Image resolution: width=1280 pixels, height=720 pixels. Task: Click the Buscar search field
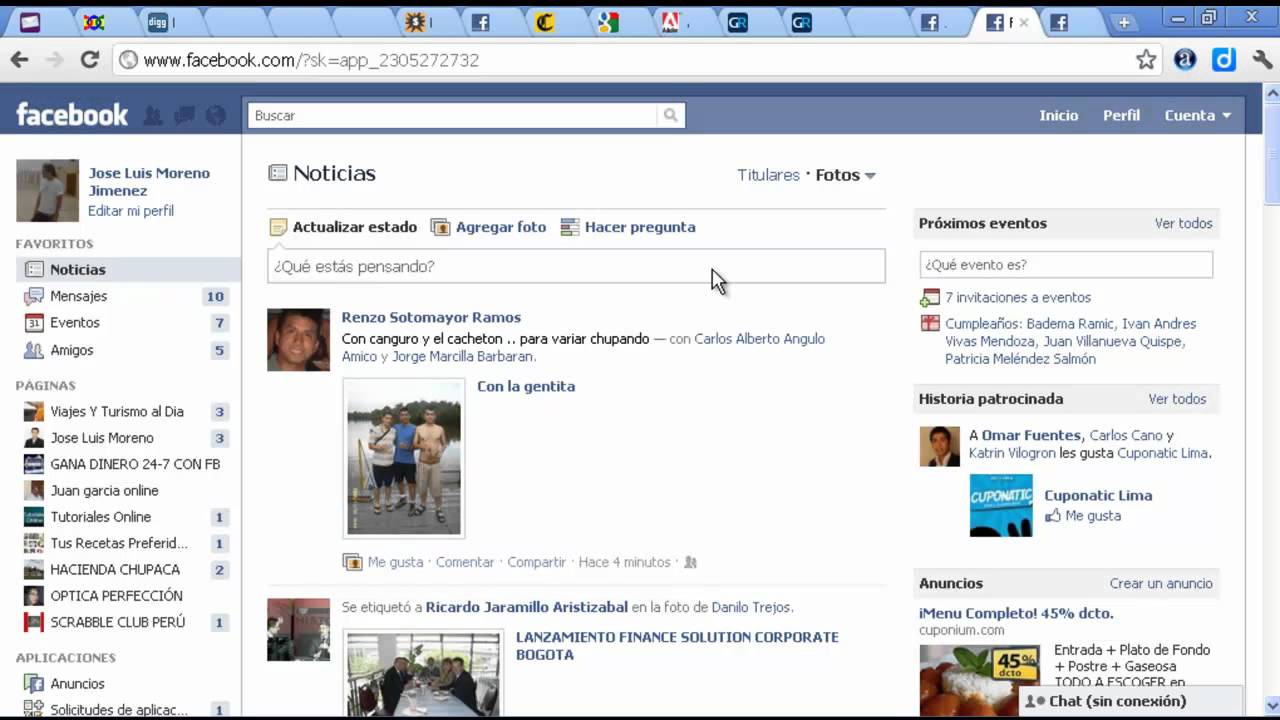coord(453,115)
